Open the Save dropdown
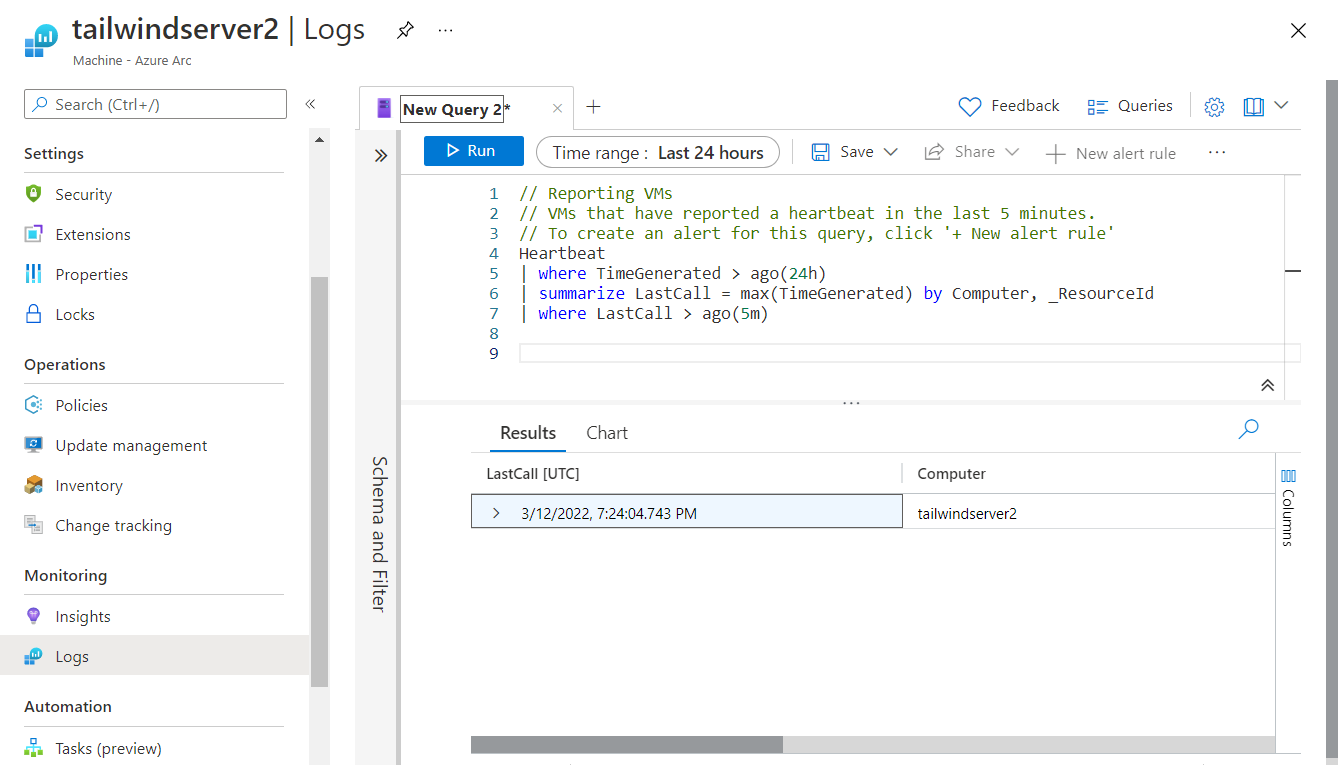 tap(855, 152)
